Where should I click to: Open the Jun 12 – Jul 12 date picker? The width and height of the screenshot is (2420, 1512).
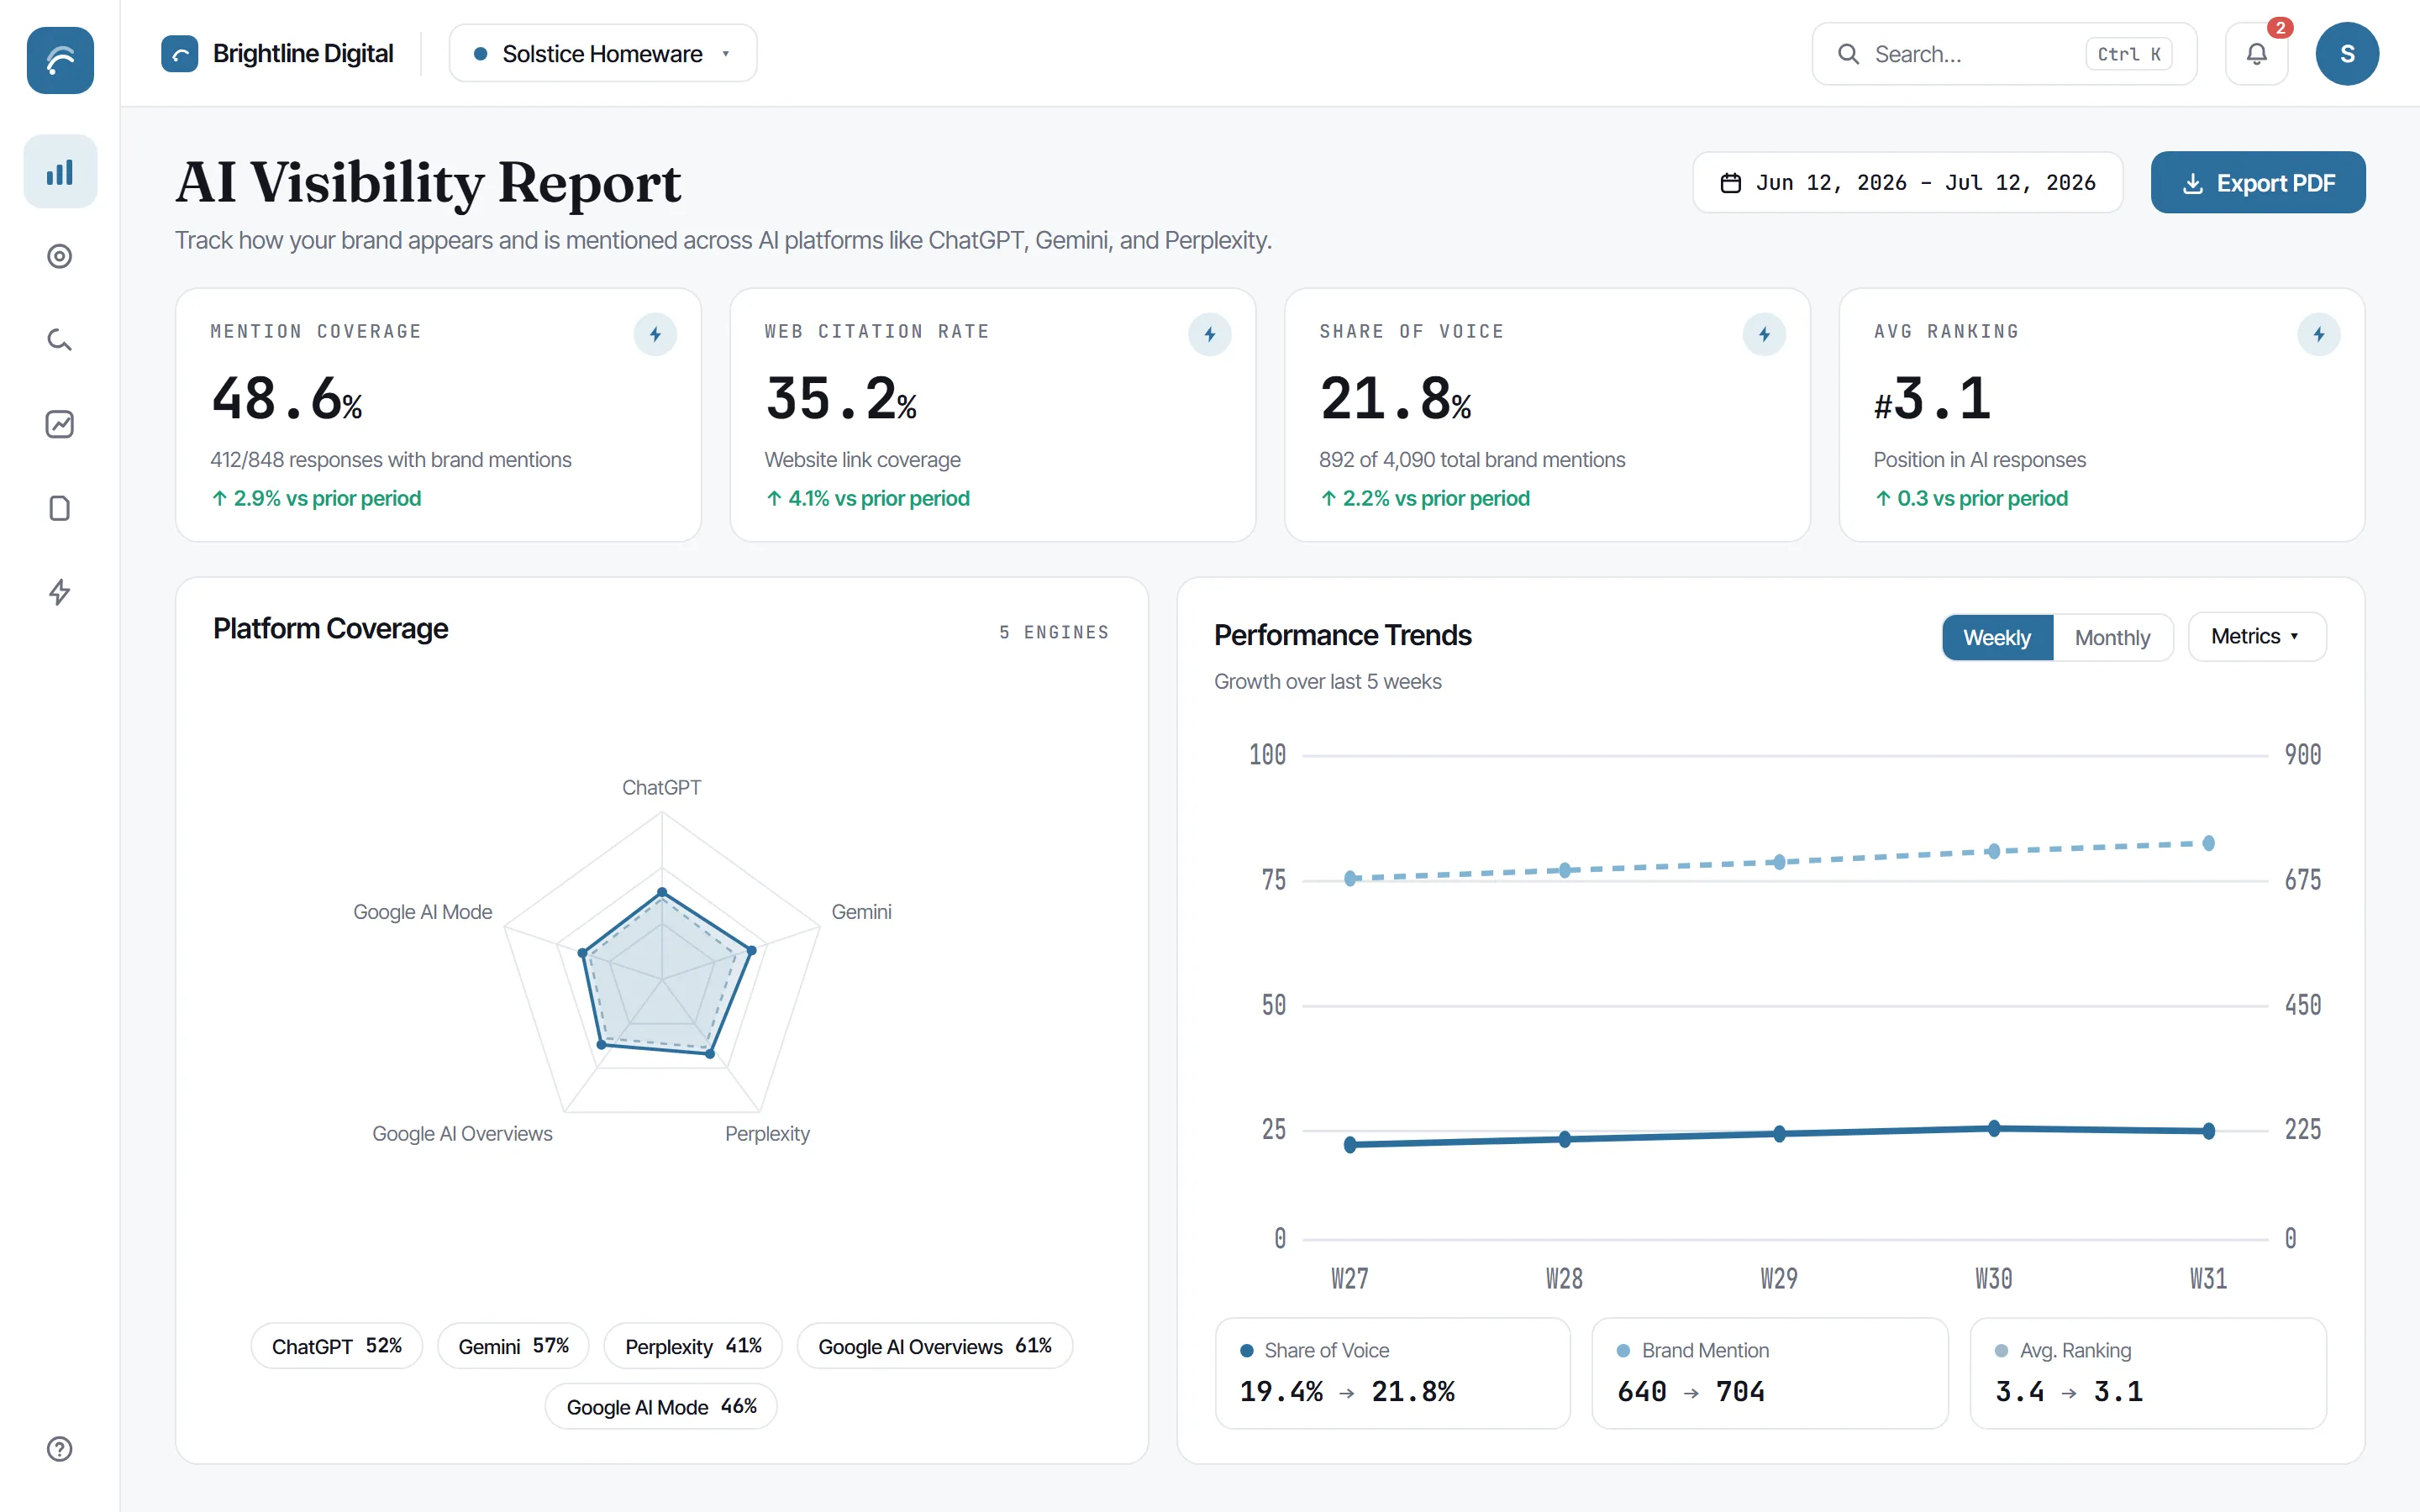(x=1907, y=183)
